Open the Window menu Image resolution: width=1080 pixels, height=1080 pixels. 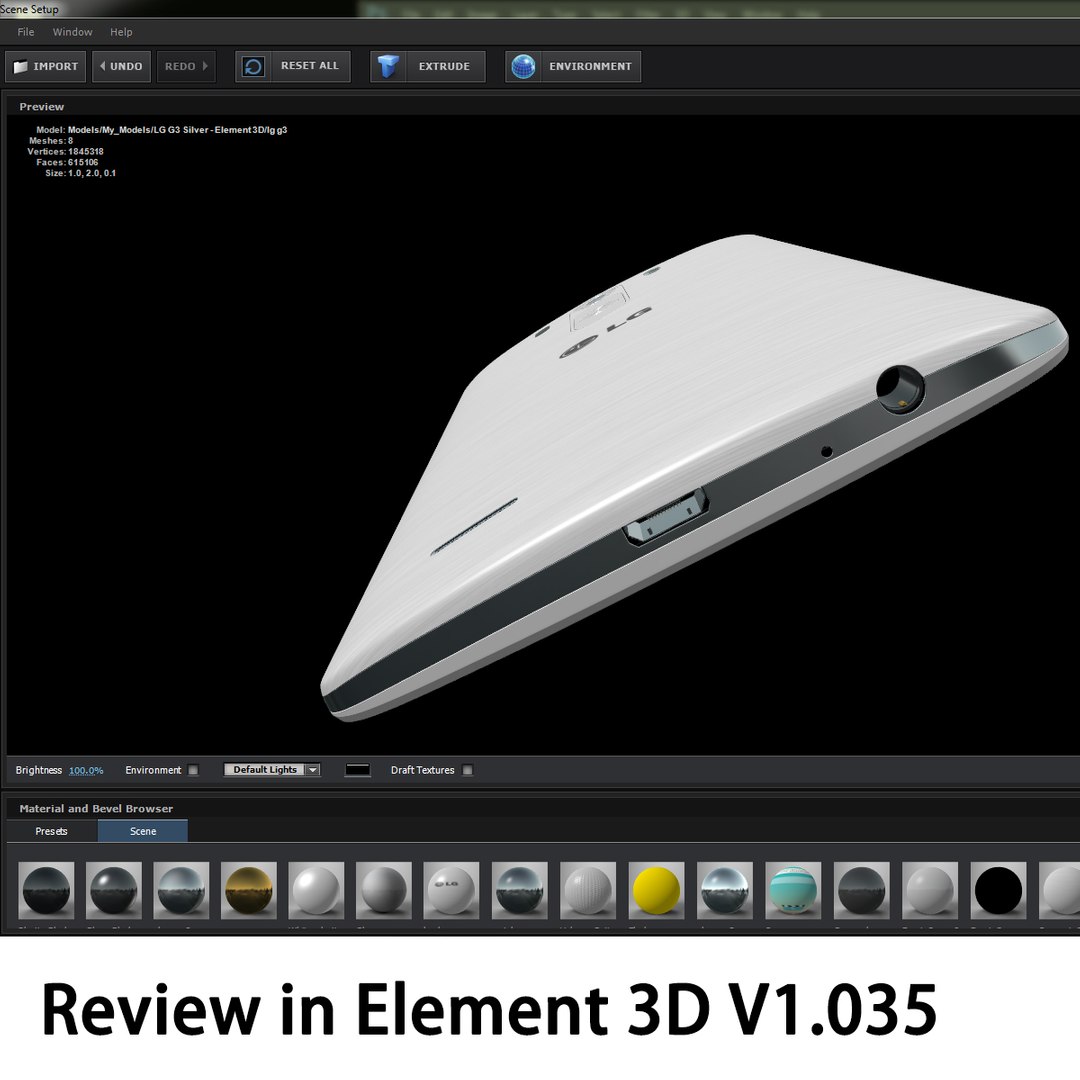[72, 32]
